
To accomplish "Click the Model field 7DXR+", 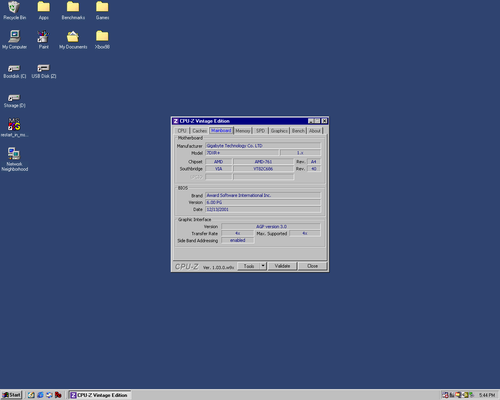I will [x=242, y=153].
